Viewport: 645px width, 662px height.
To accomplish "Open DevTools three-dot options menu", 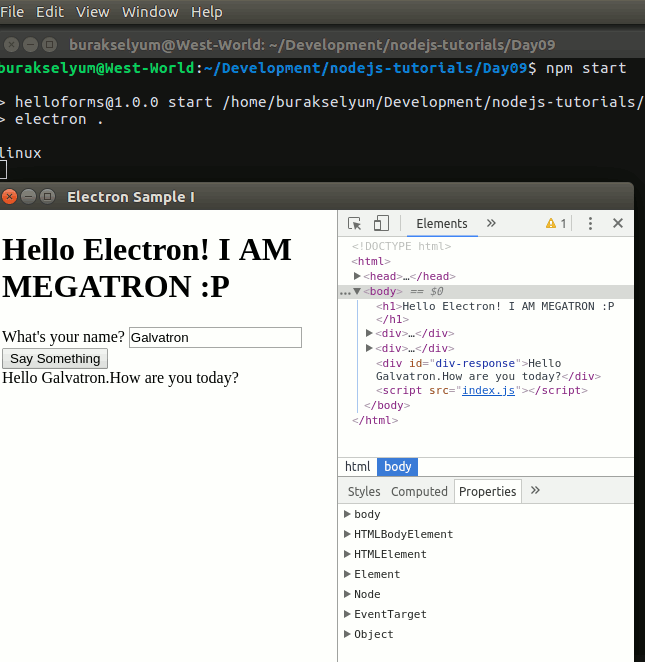I will 590,223.
